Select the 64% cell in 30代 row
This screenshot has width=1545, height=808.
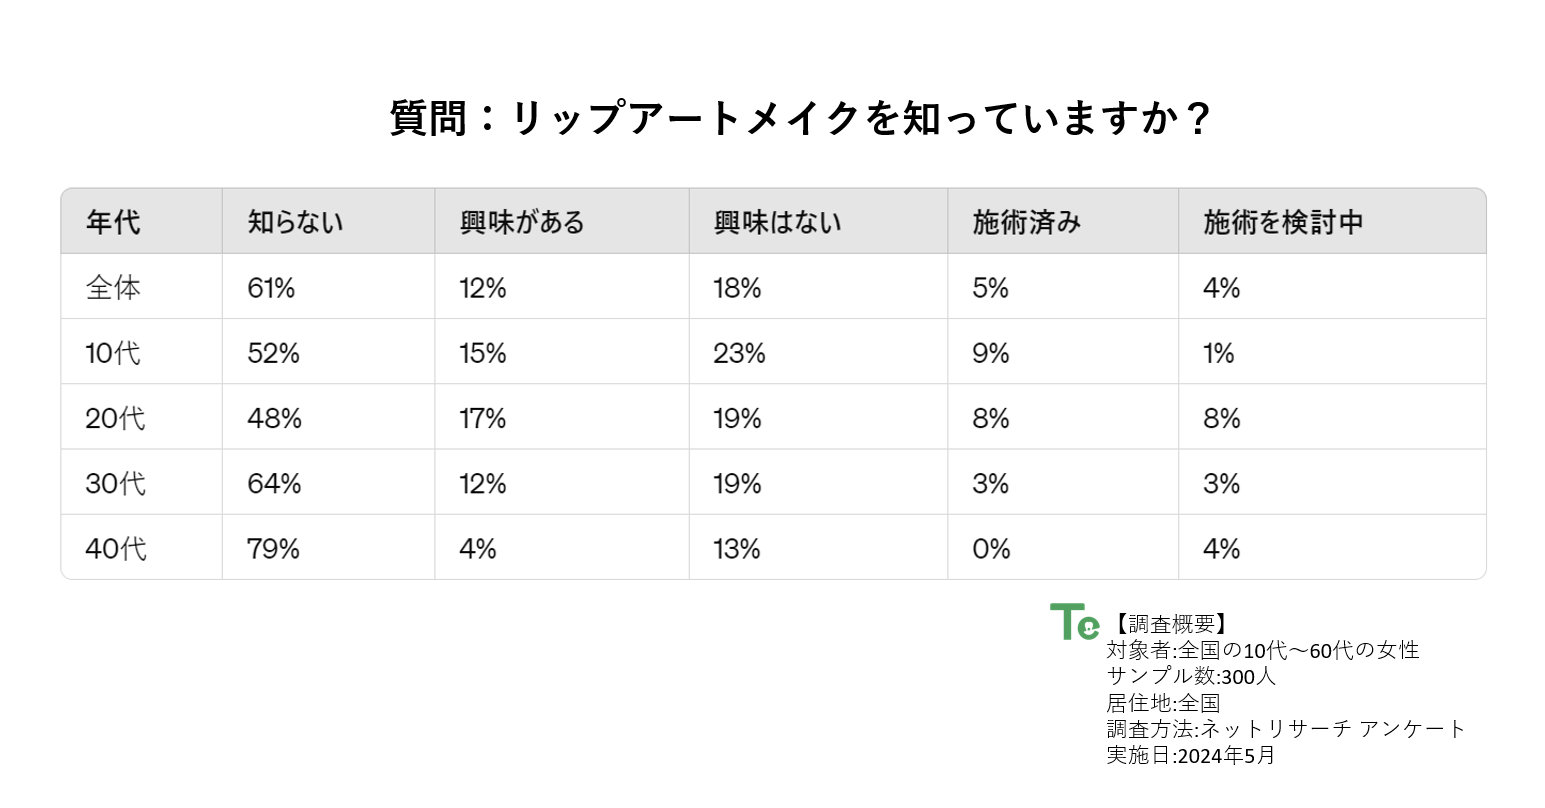(x=274, y=484)
